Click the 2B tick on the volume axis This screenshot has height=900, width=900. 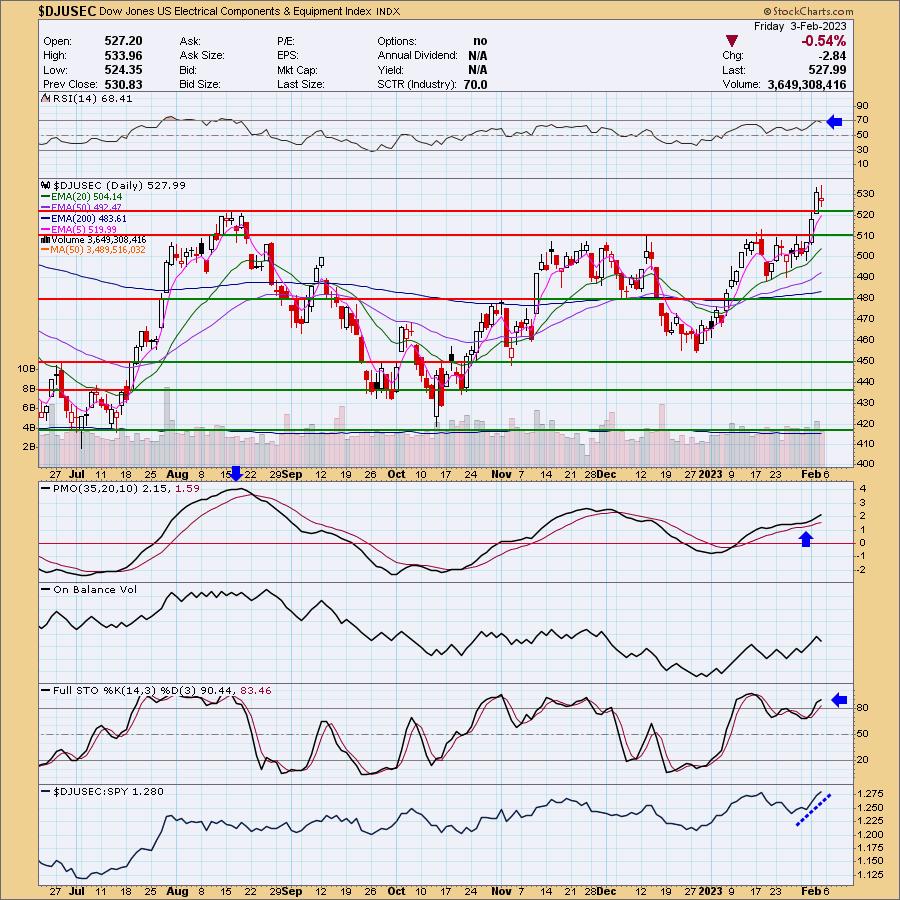(x=29, y=447)
